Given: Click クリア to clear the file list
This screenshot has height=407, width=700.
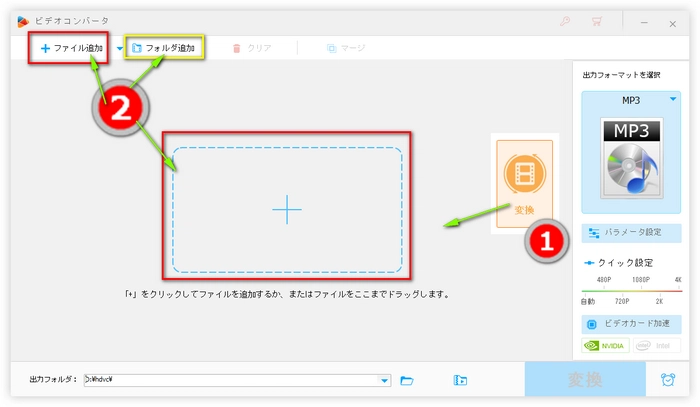Looking at the screenshot, I should coord(251,47).
